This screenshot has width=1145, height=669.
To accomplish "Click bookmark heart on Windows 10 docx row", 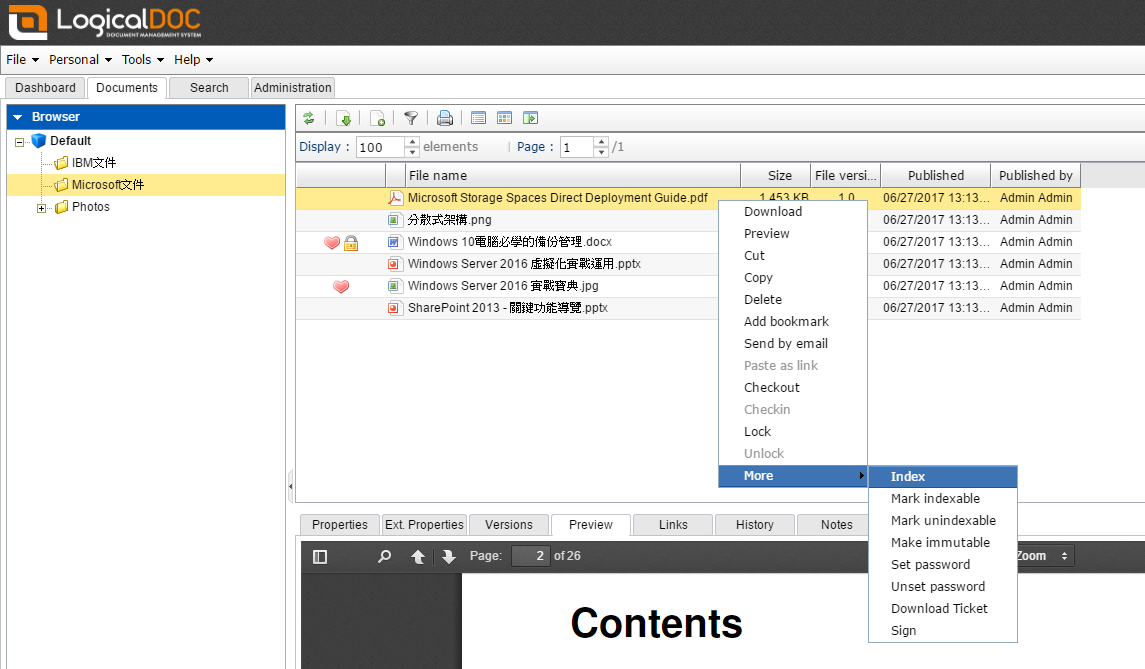I will (x=332, y=242).
